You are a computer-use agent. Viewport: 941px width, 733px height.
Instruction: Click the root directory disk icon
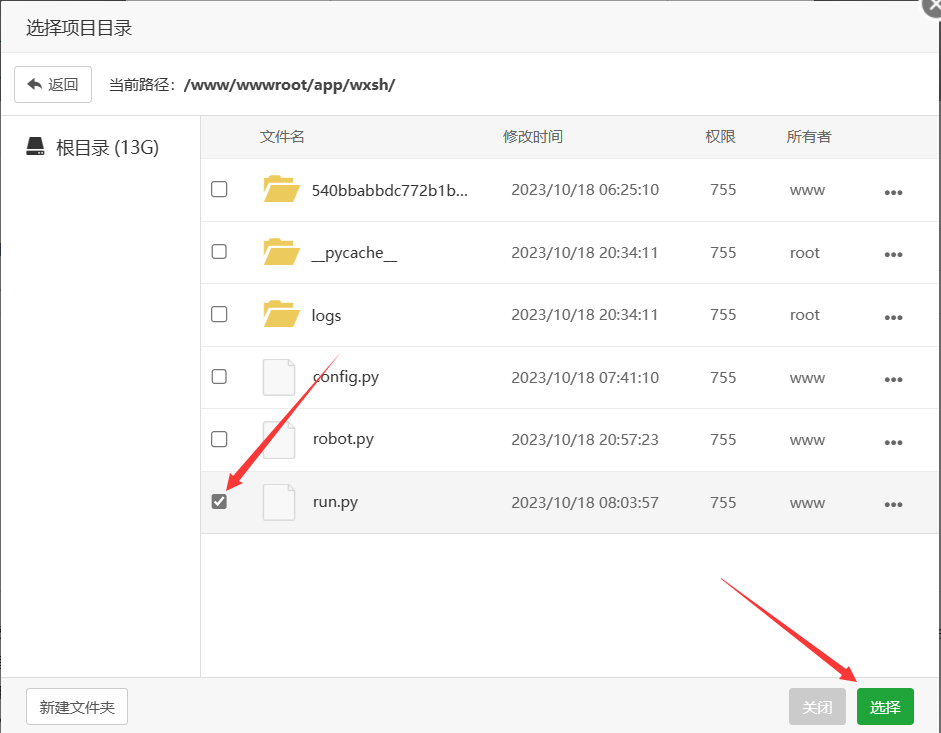pyautogui.click(x=35, y=146)
